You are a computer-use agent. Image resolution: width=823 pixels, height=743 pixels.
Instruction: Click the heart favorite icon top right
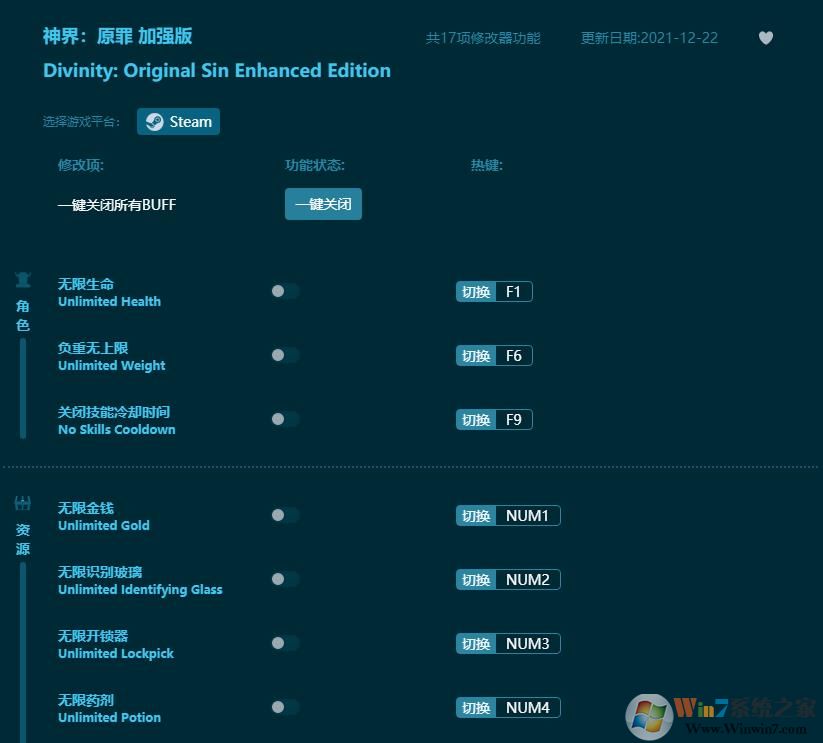pyautogui.click(x=765, y=37)
